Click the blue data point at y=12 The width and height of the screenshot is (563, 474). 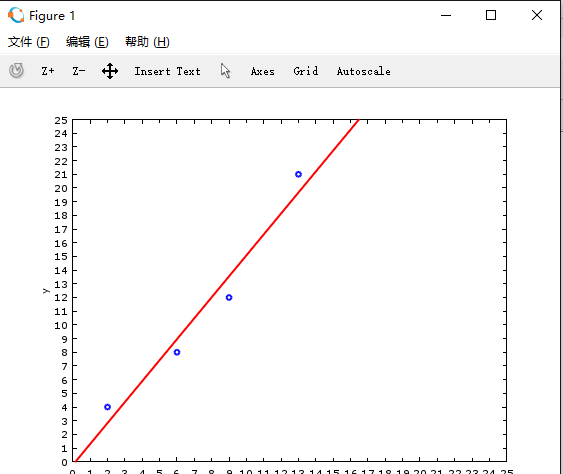pyautogui.click(x=229, y=297)
